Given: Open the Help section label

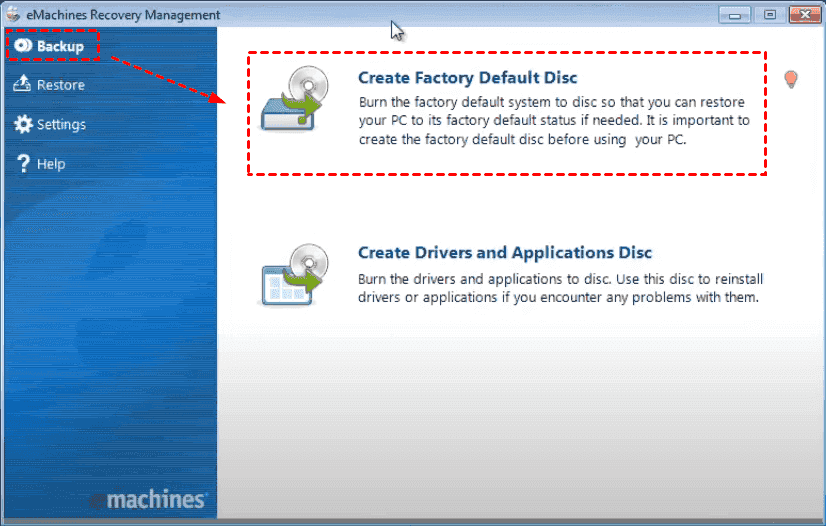Looking at the screenshot, I should 51,164.
